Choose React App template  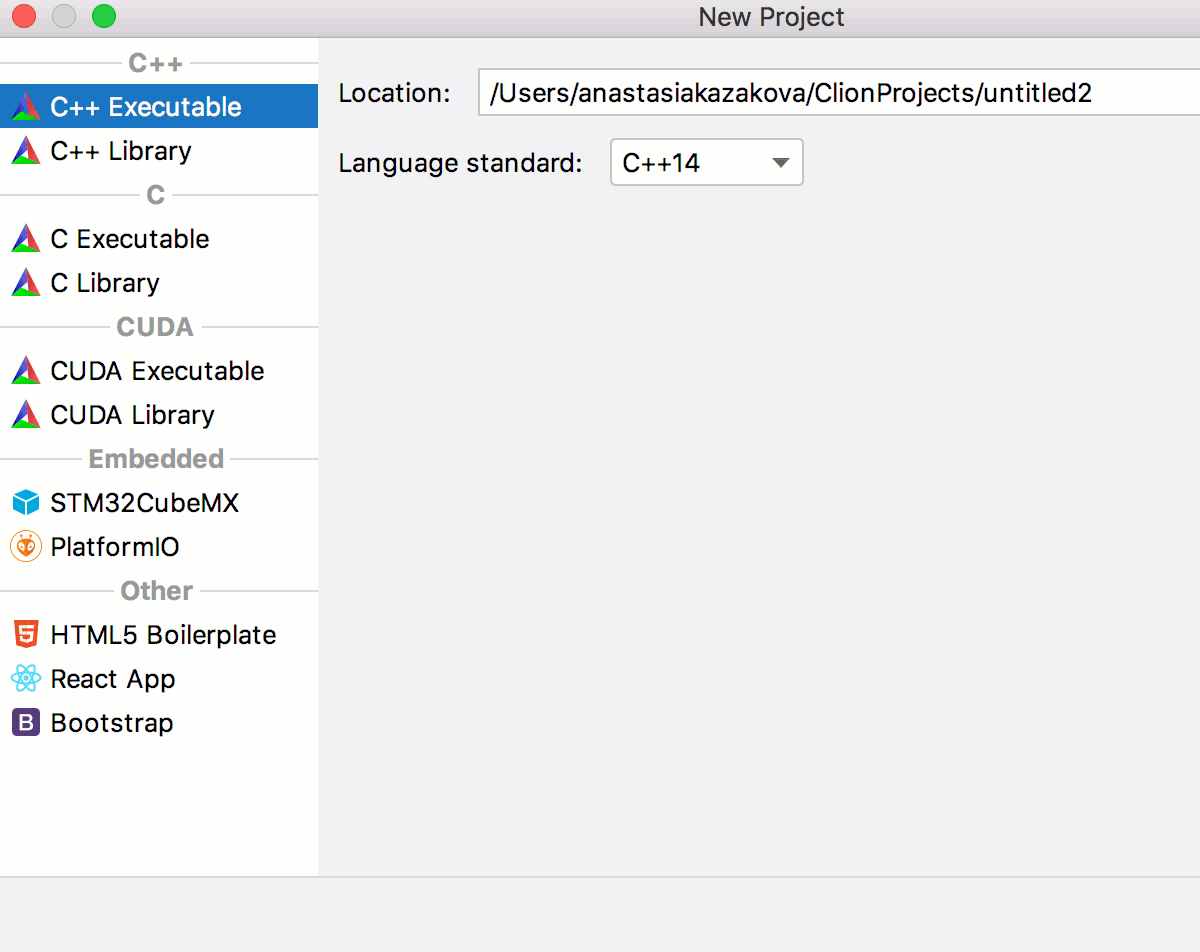click(159, 678)
